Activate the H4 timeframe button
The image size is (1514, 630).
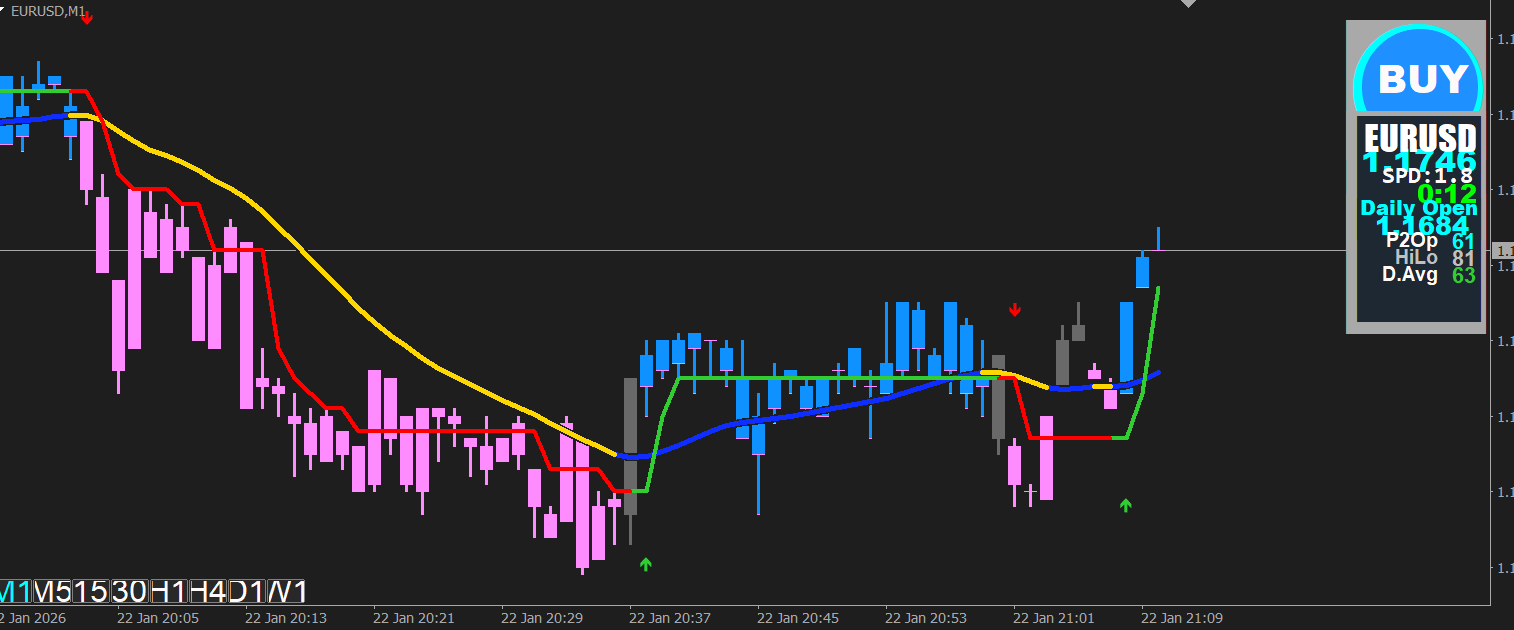coord(207,591)
